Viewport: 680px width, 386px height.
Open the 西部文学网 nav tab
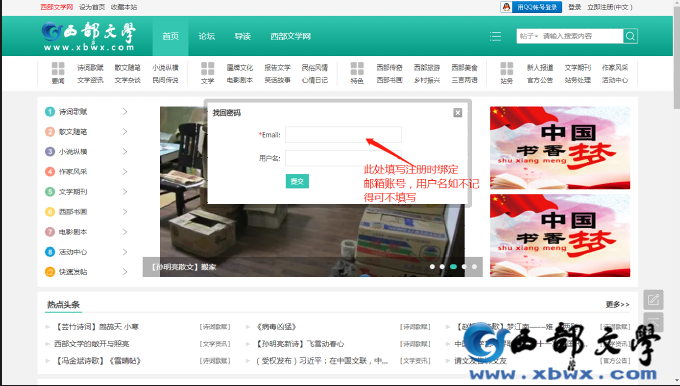click(x=291, y=36)
